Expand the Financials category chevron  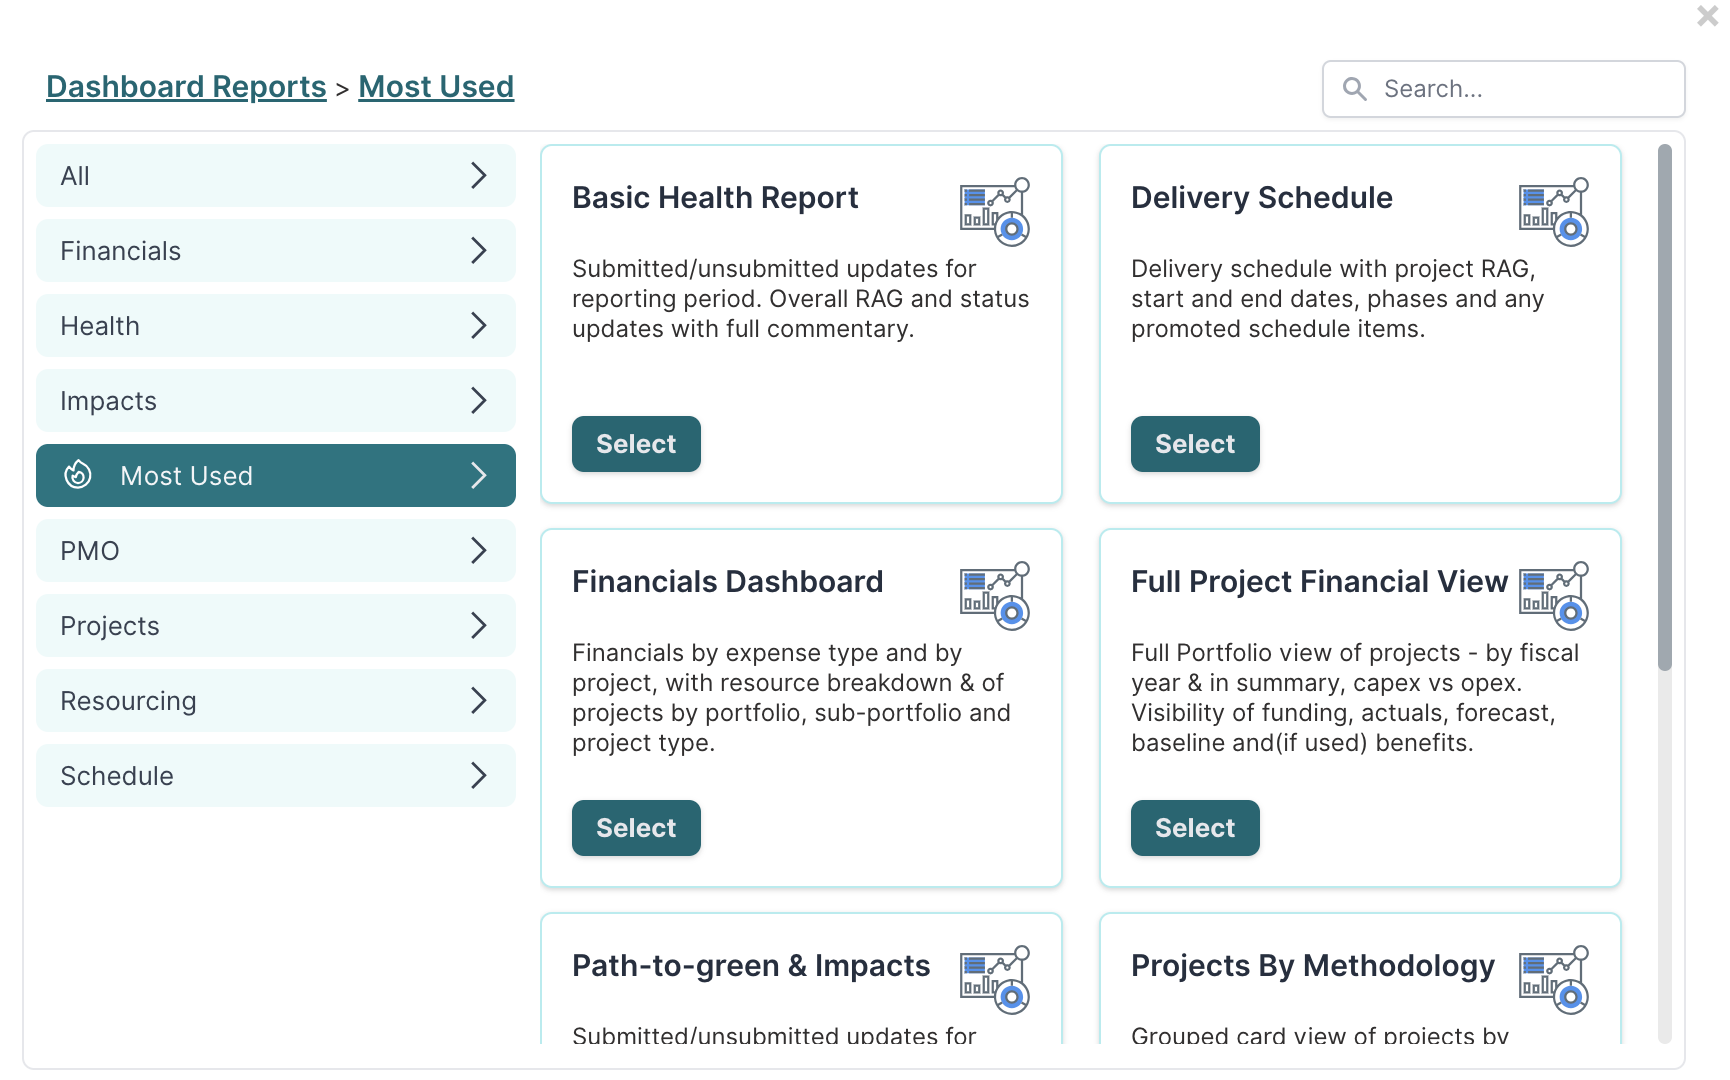tap(479, 250)
